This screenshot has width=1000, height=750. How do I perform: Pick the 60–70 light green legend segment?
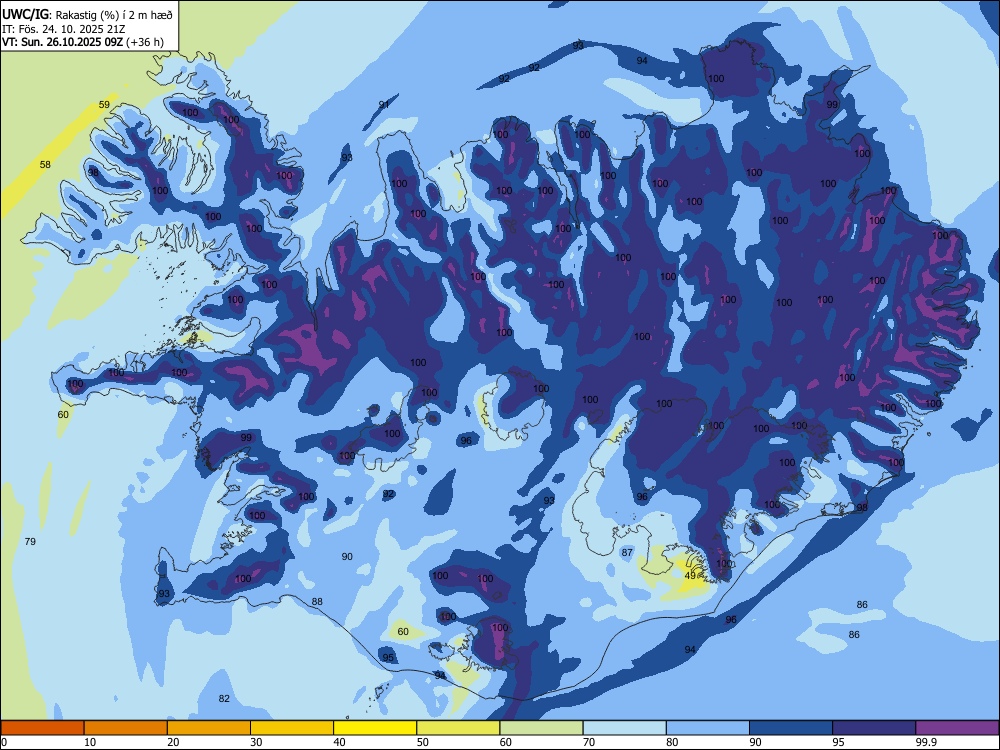click(x=541, y=728)
